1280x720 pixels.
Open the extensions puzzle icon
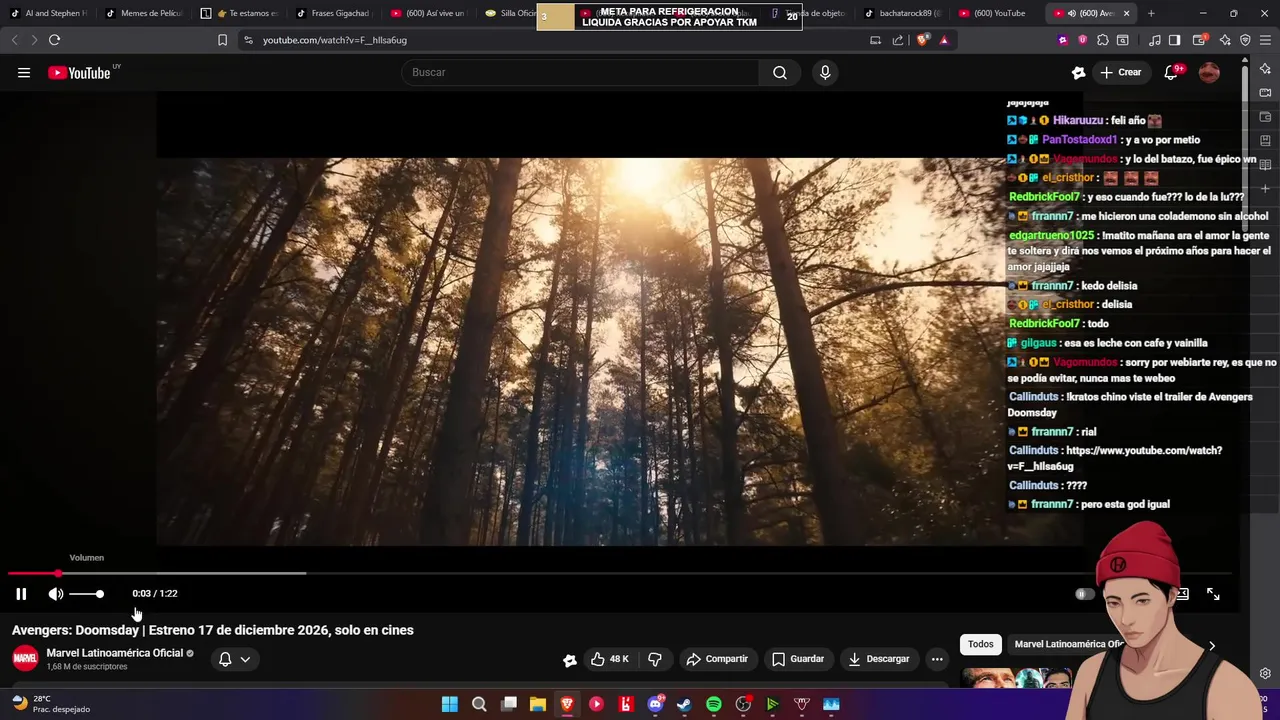click(x=1103, y=40)
